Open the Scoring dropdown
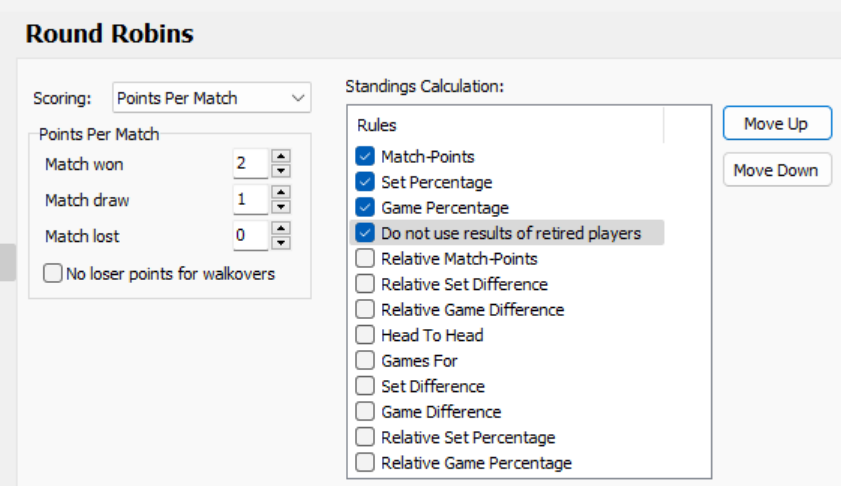The height and width of the screenshot is (486, 841). 212,98
